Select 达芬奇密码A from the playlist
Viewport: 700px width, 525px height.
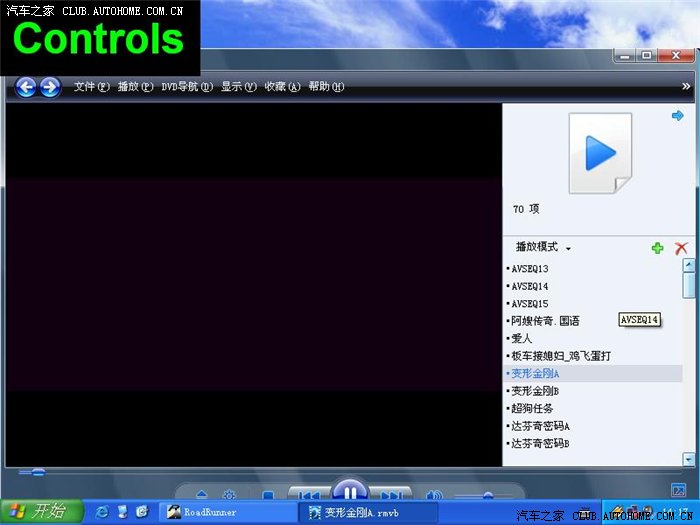coord(540,425)
